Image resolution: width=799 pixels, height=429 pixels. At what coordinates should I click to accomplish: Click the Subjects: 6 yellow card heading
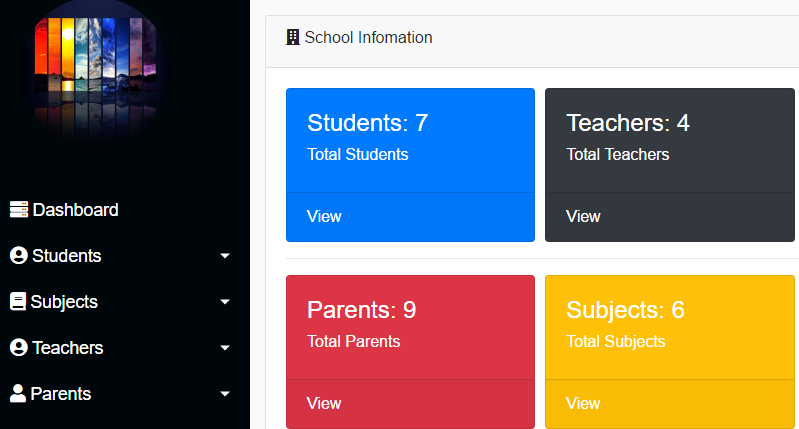click(x=625, y=310)
